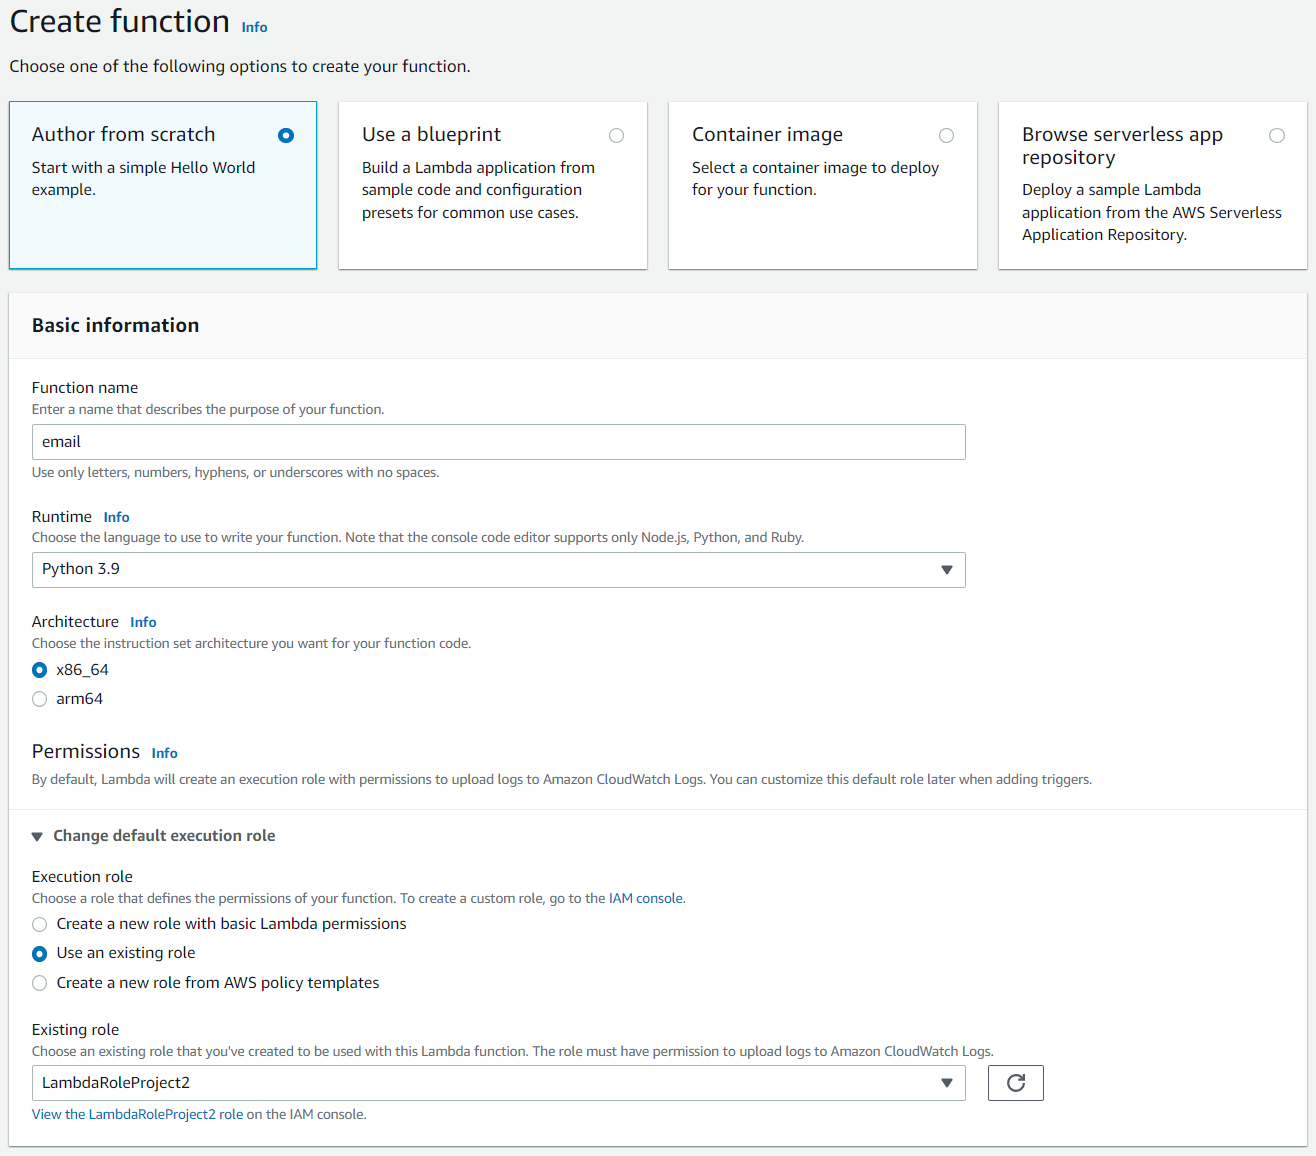Viewport: 1316px width, 1156px height.
Task: Select the Container image radio button
Action: click(946, 135)
